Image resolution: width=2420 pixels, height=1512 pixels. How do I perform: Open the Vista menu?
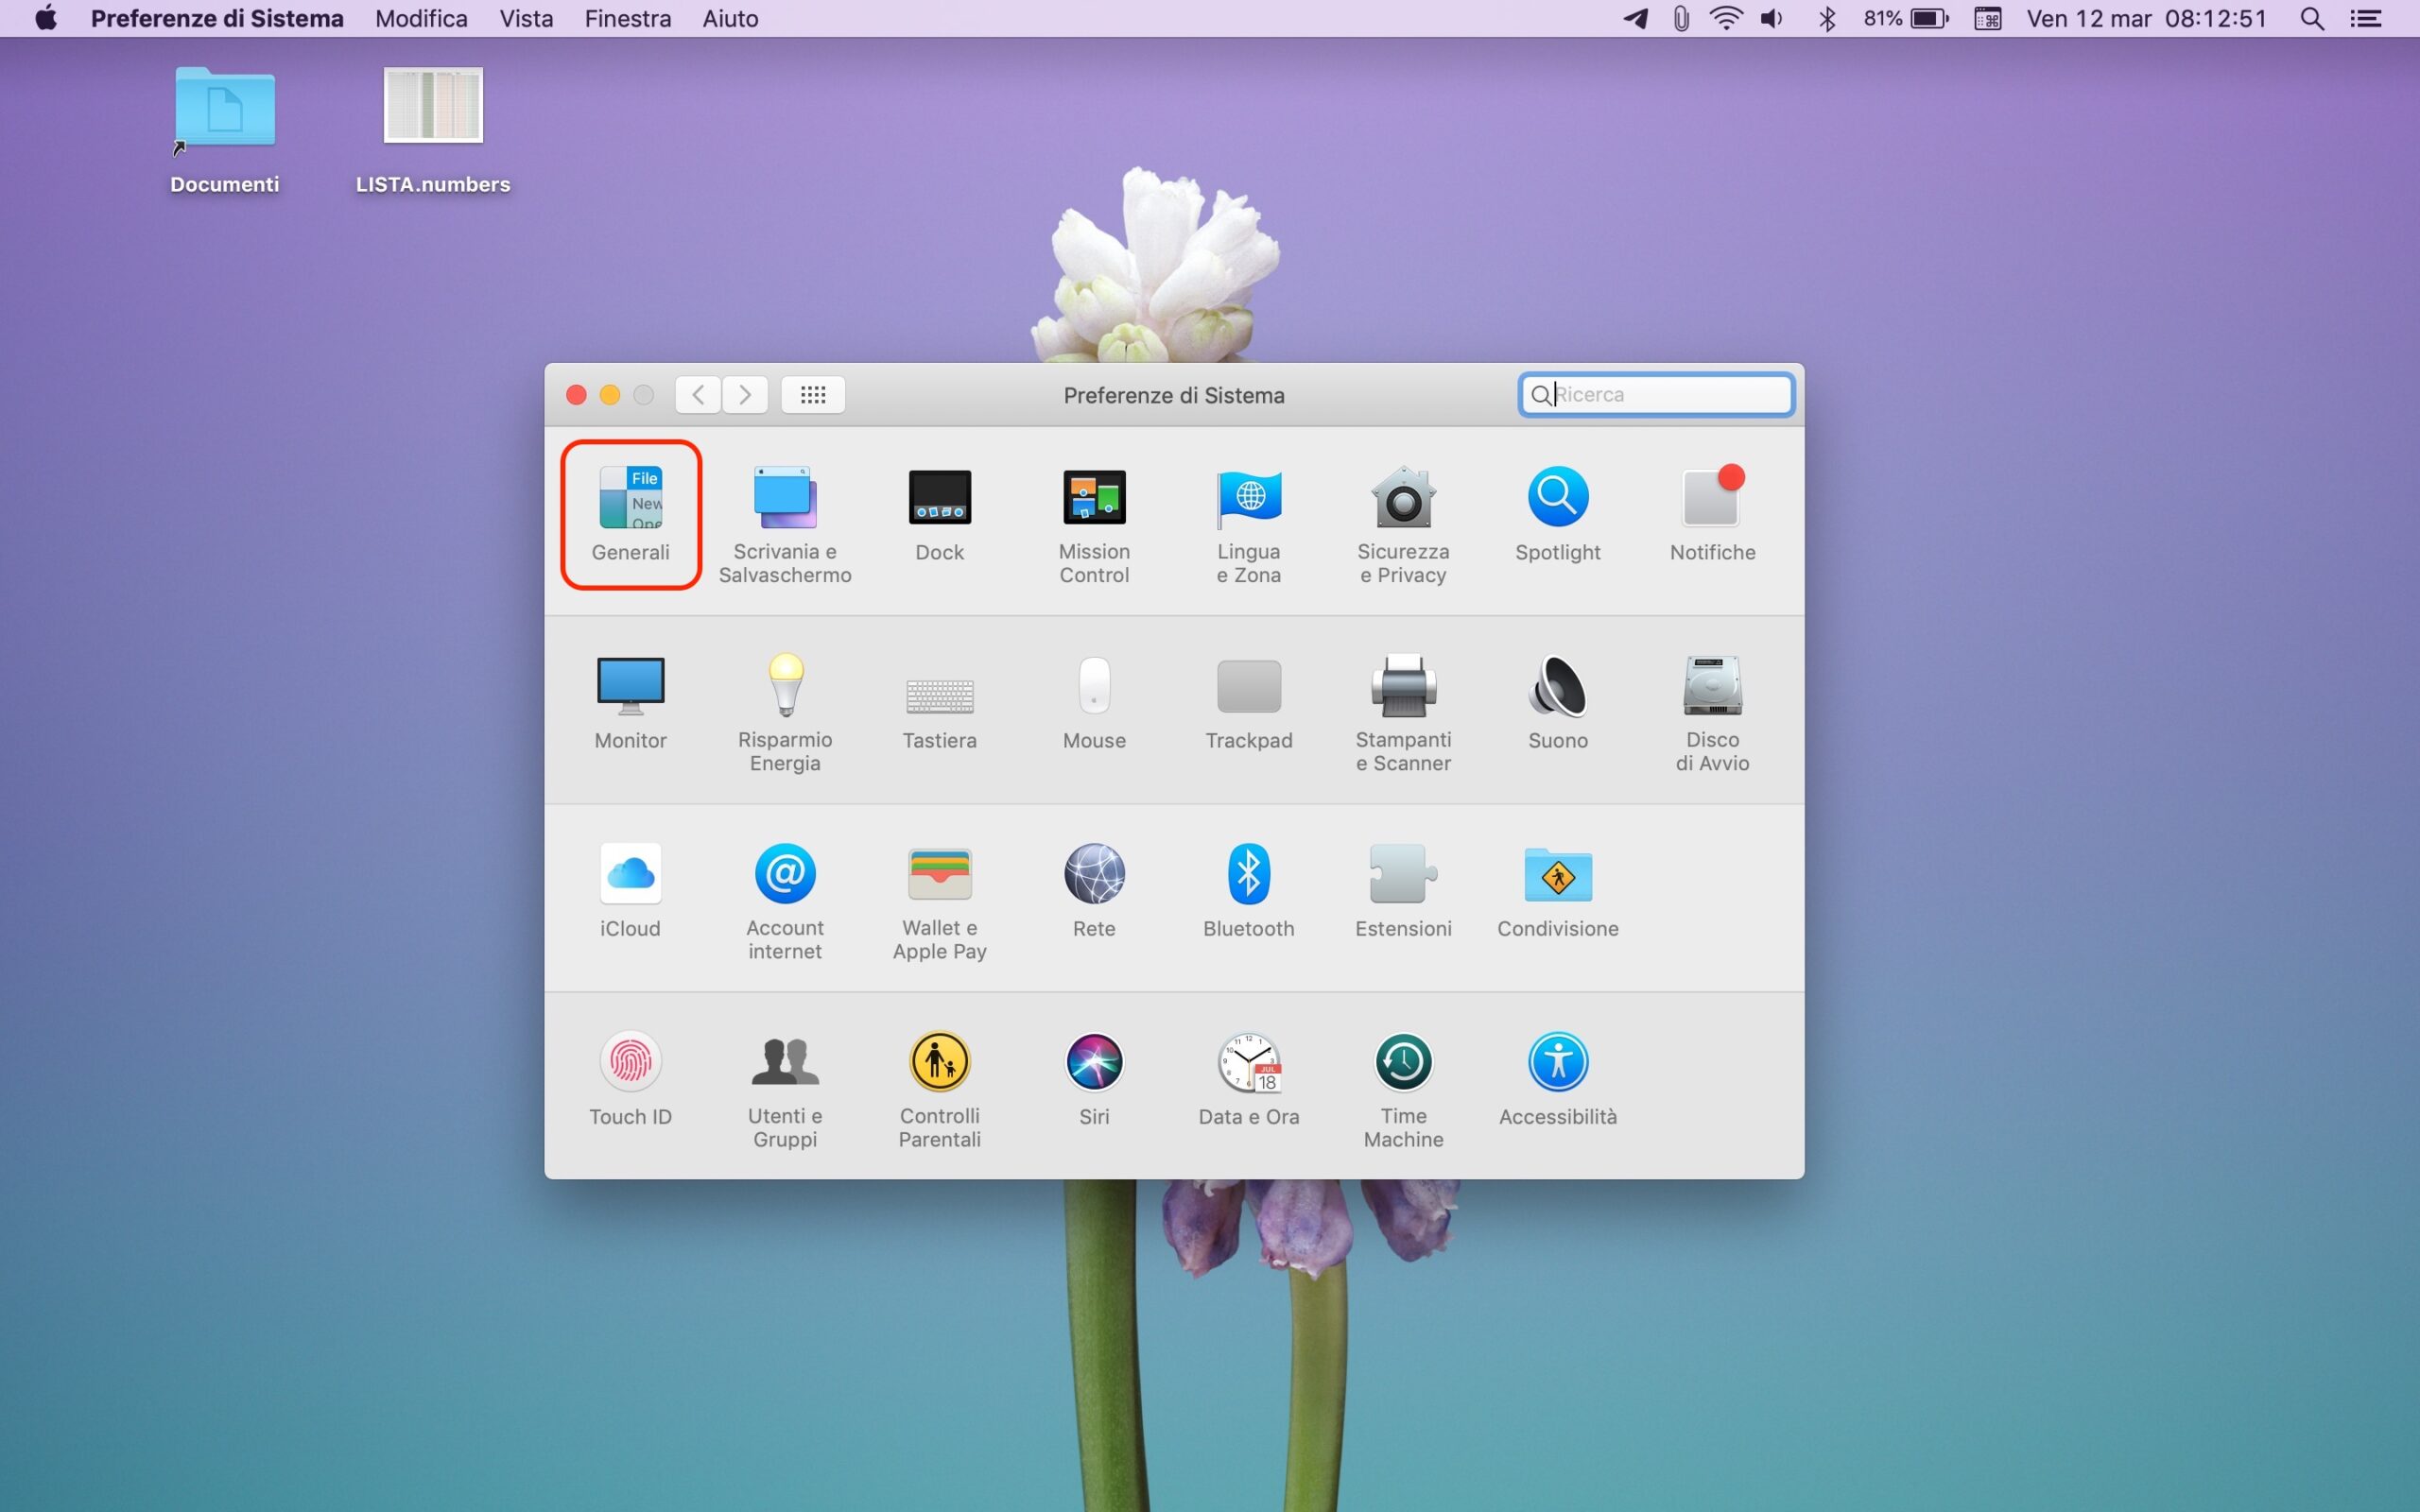click(x=526, y=18)
